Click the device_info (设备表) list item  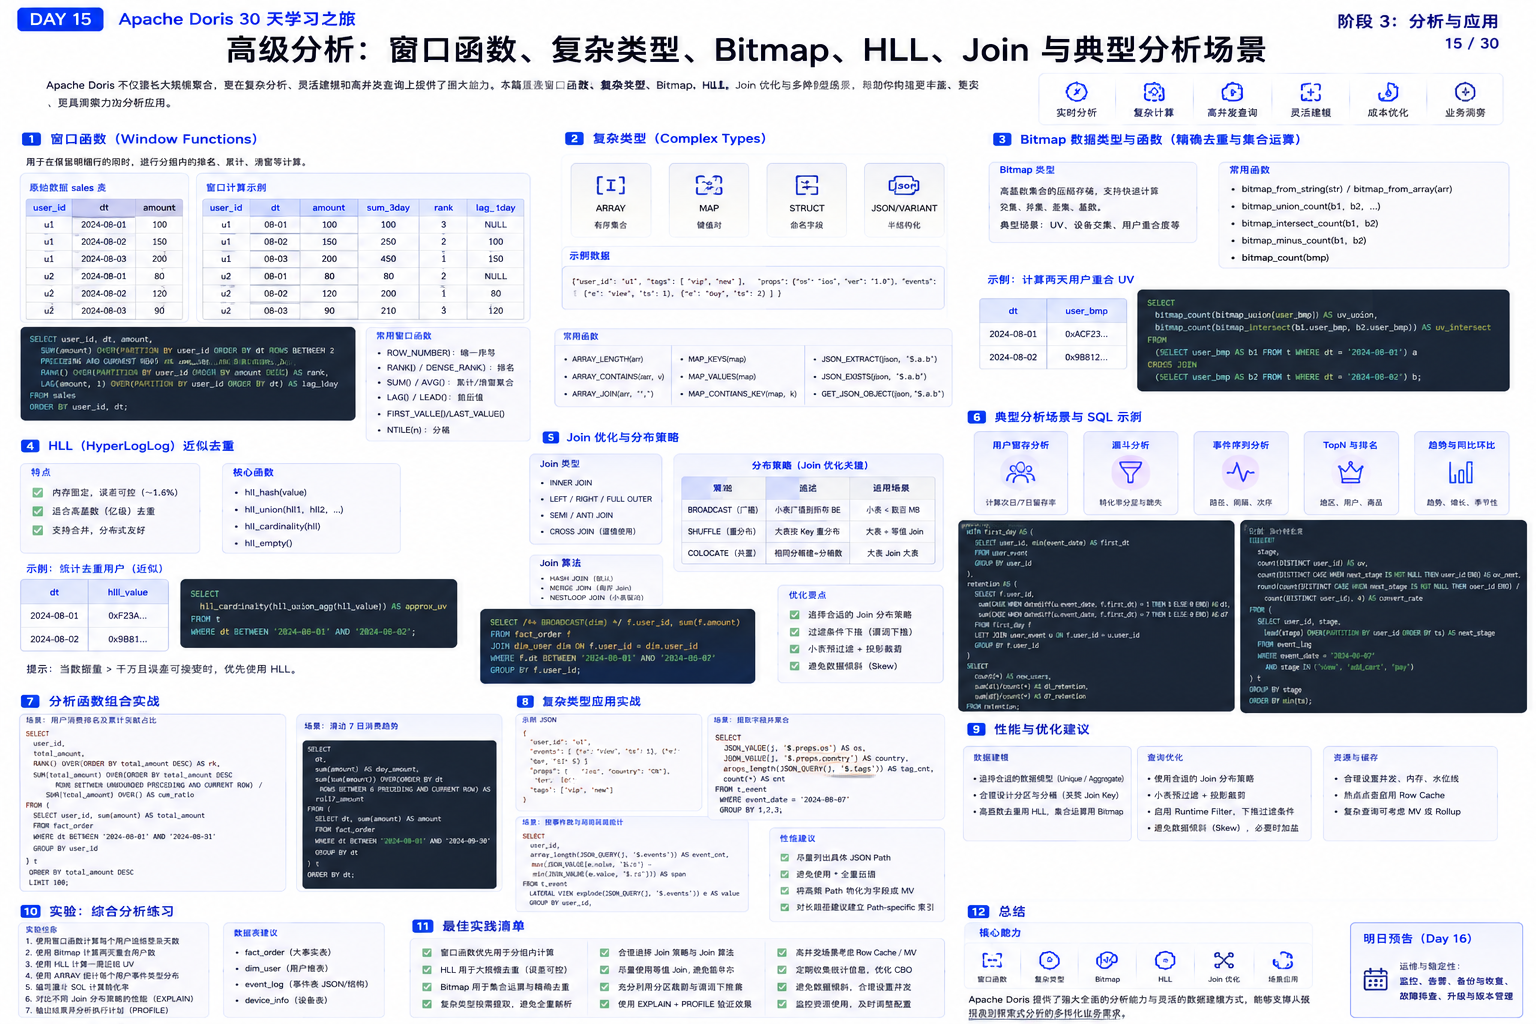click(286, 1000)
